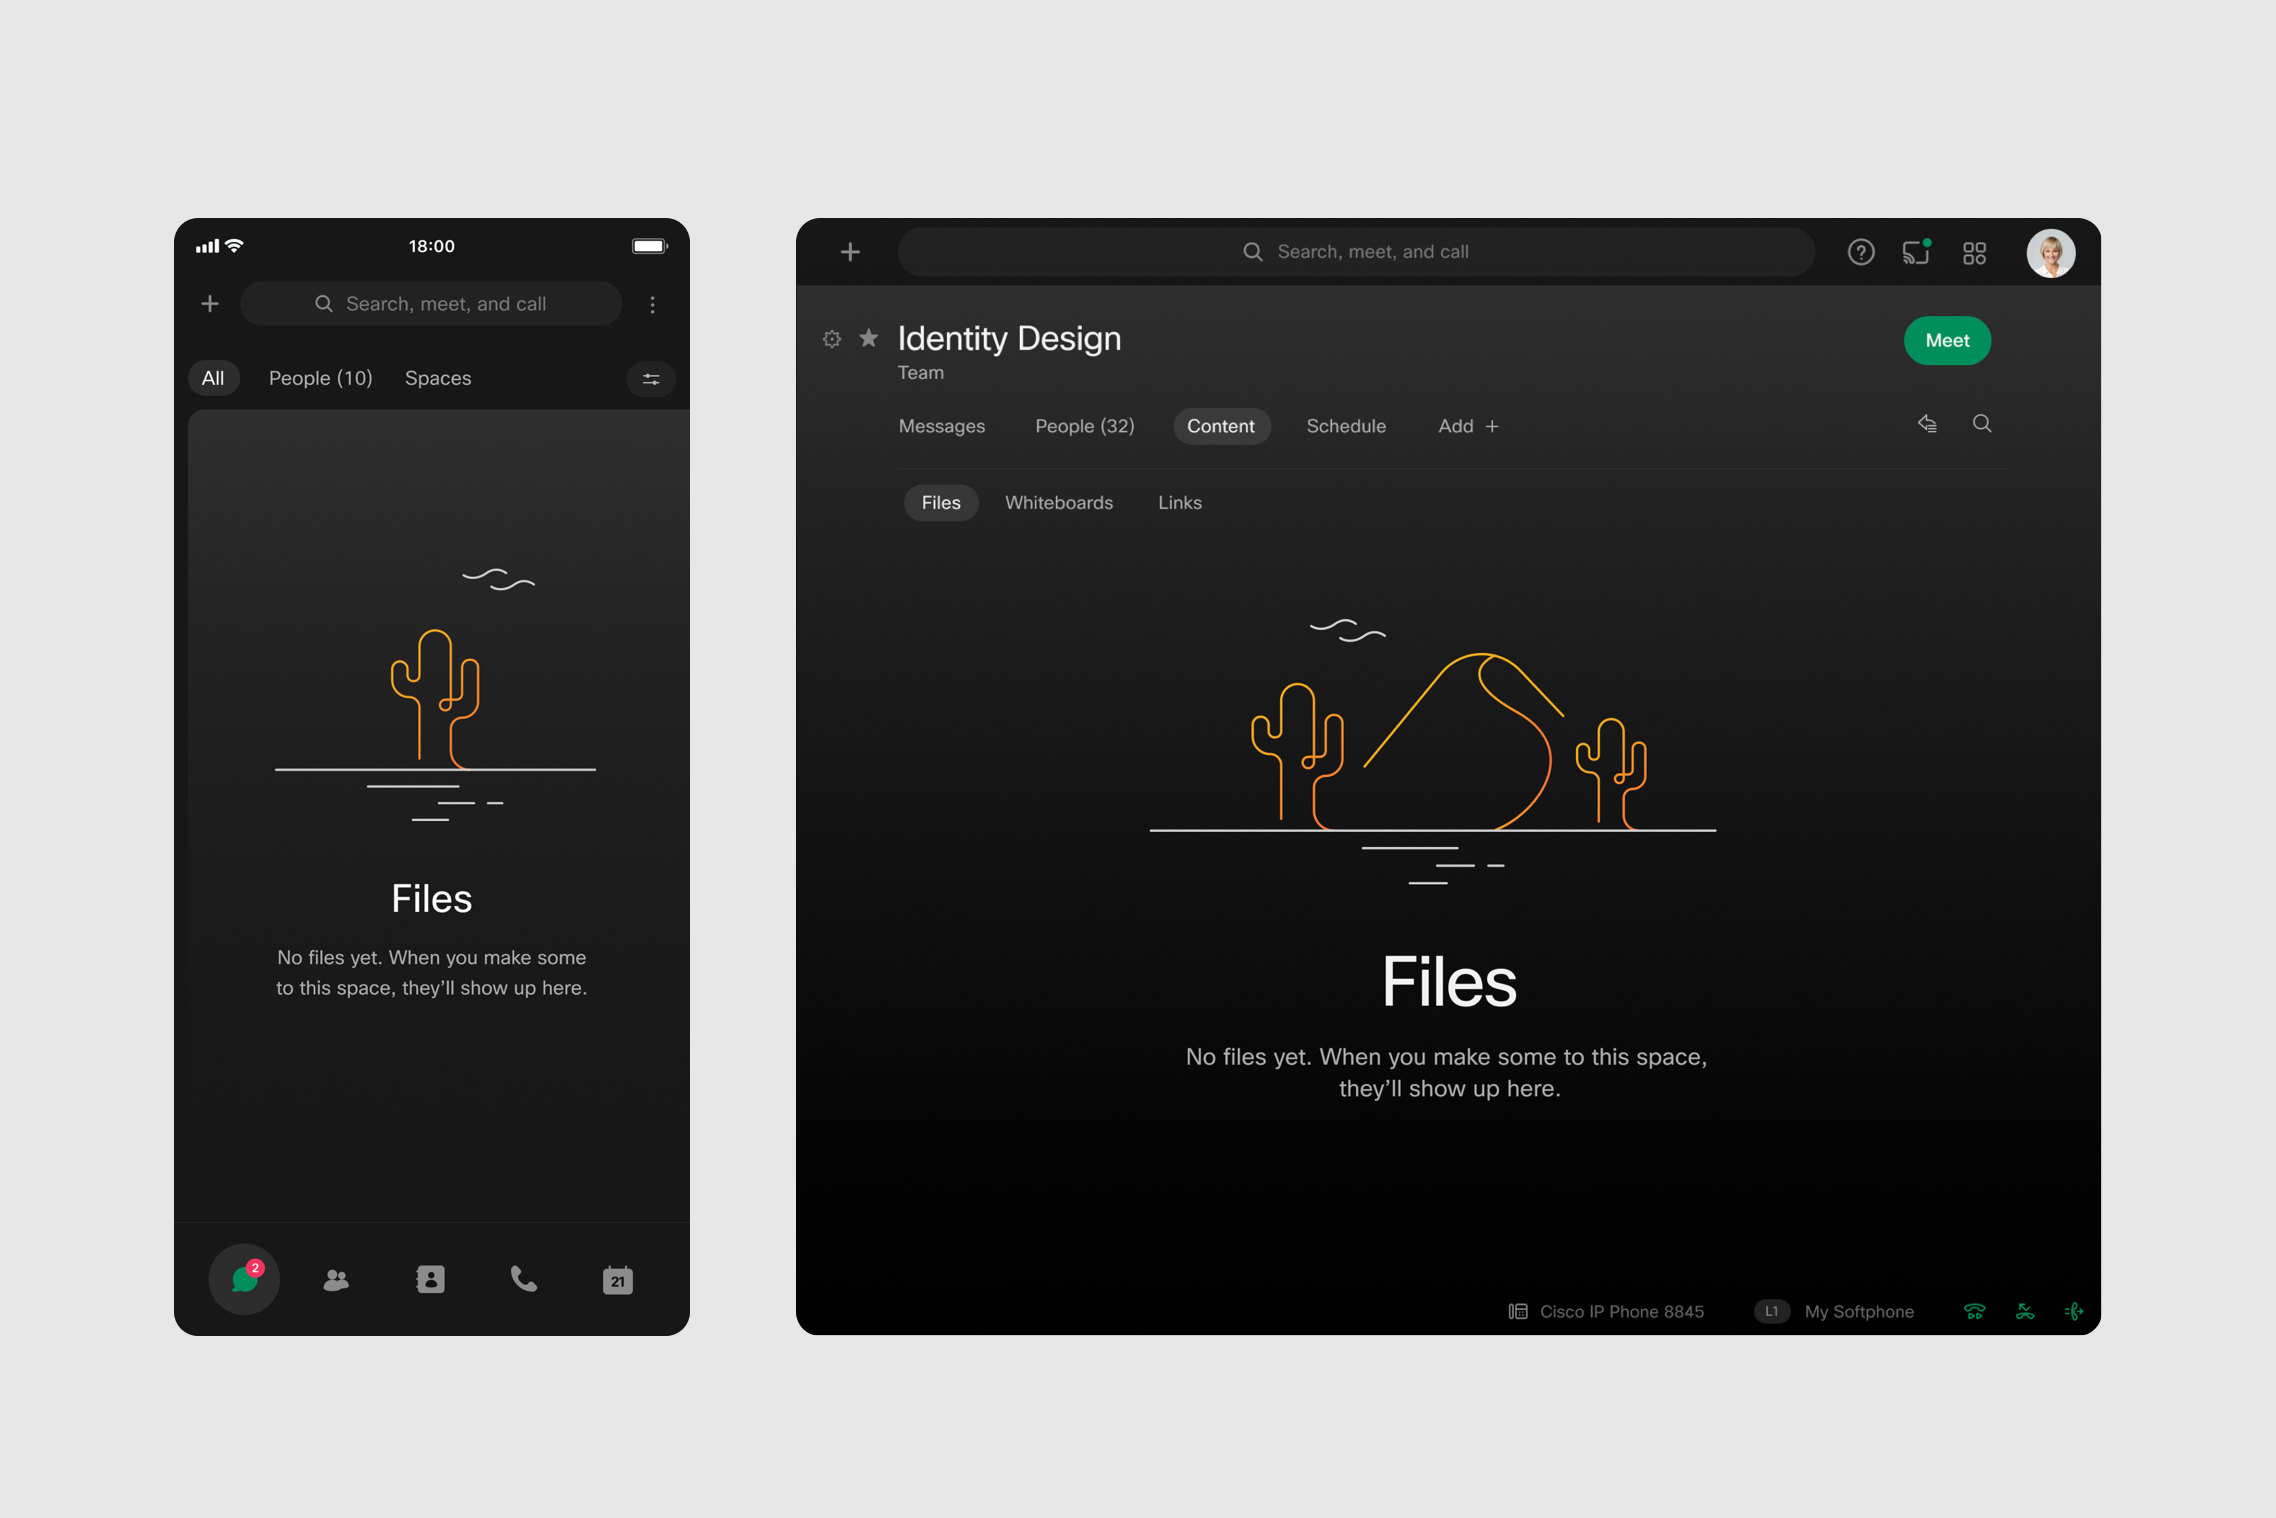
Task: Open the messaging tab with notification badge
Action: click(244, 1279)
